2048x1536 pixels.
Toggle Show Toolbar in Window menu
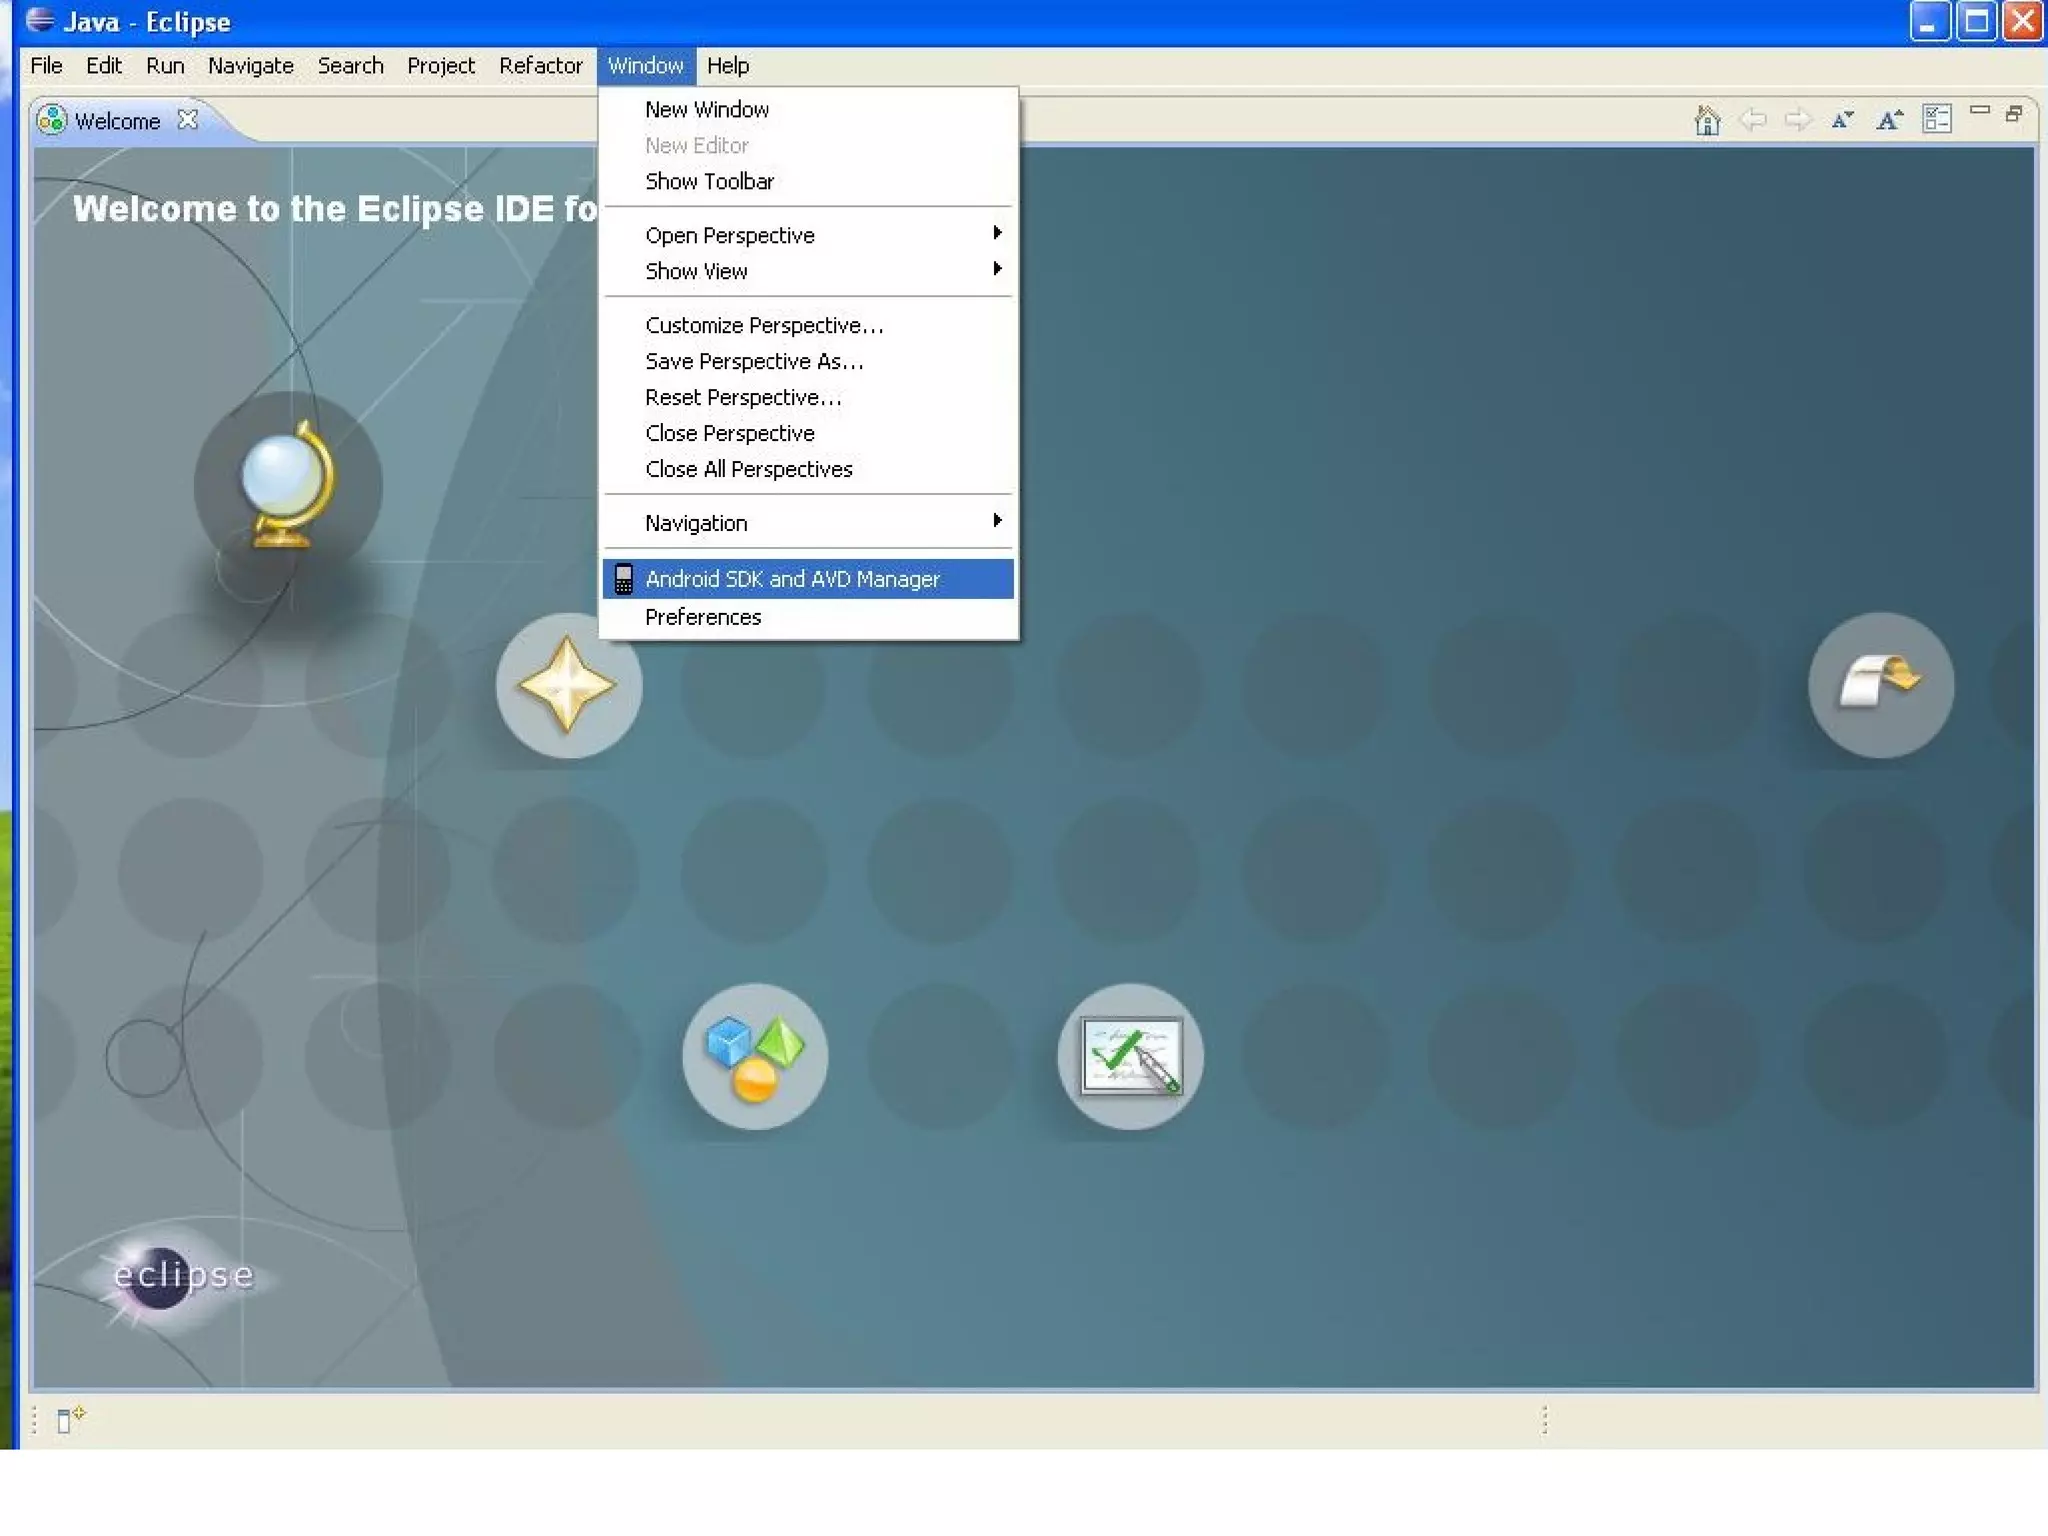point(709,182)
